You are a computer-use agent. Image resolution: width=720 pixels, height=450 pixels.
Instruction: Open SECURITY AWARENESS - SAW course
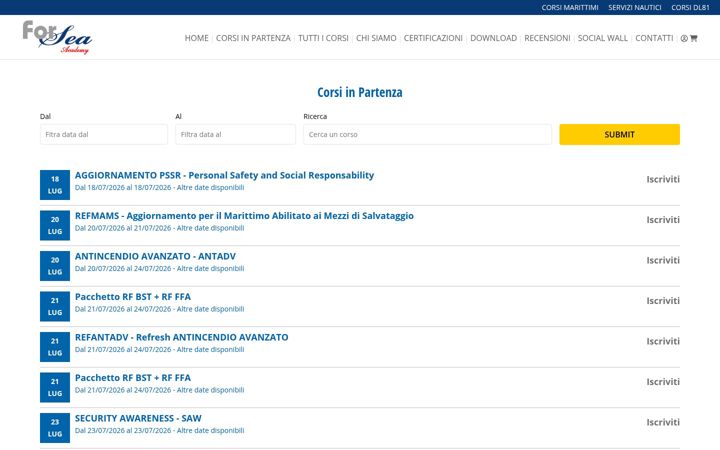[x=138, y=418]
